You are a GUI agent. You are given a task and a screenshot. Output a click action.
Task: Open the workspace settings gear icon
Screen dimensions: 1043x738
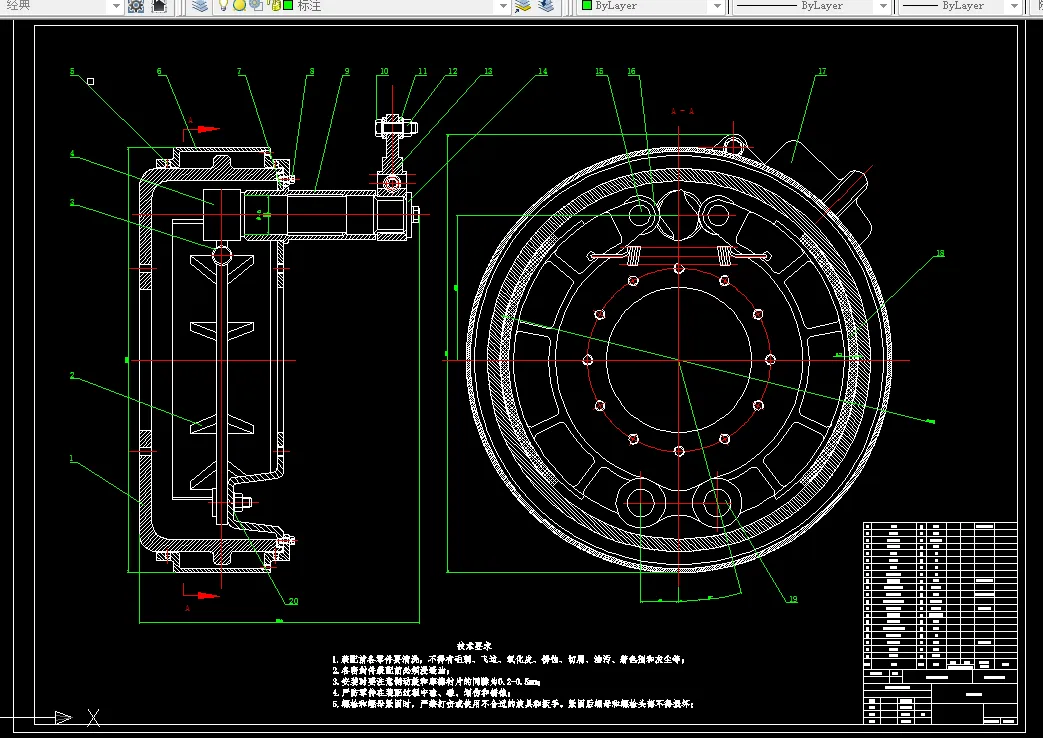[x=137, y=6]
